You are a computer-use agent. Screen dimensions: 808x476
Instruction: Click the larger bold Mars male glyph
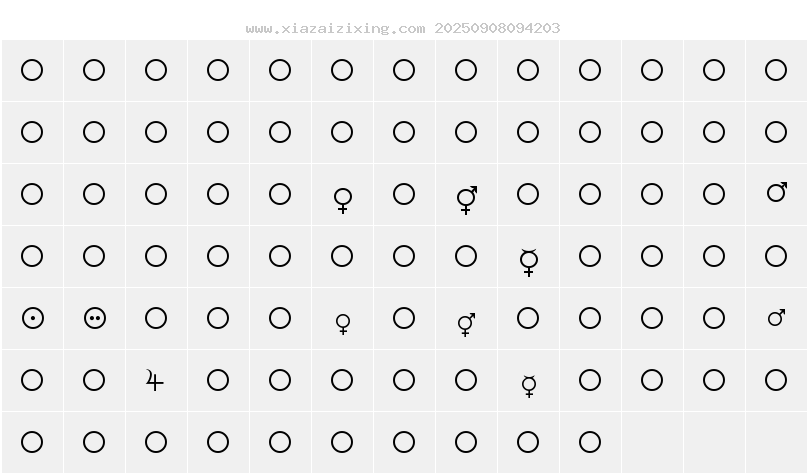777,191
